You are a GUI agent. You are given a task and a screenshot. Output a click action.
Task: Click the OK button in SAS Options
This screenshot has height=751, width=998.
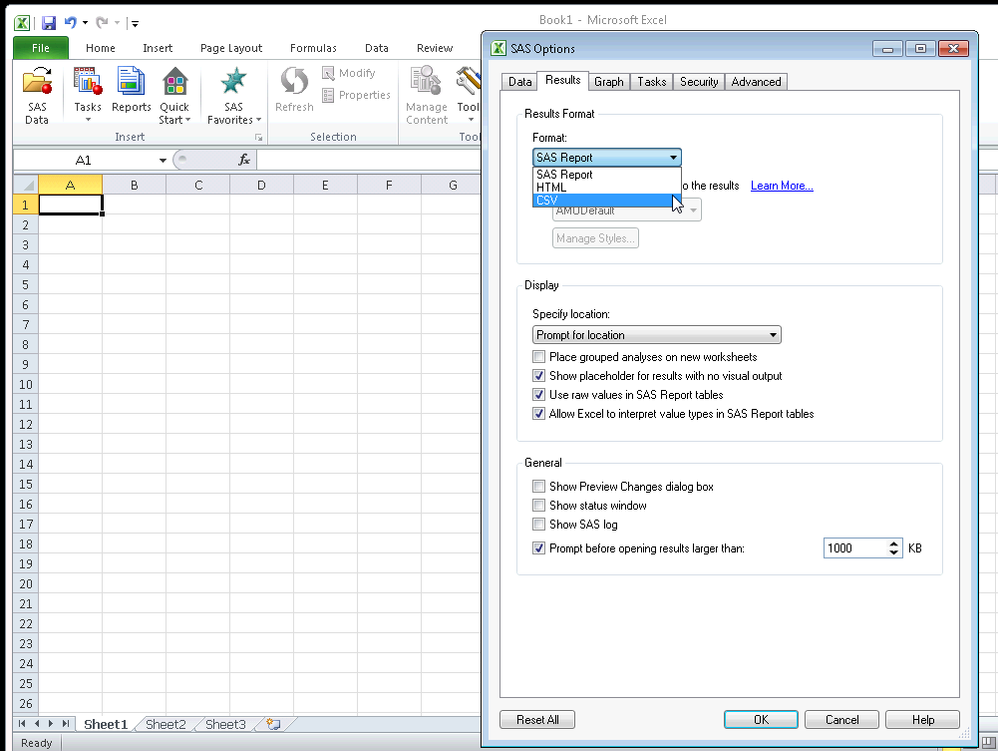point(760,719)
